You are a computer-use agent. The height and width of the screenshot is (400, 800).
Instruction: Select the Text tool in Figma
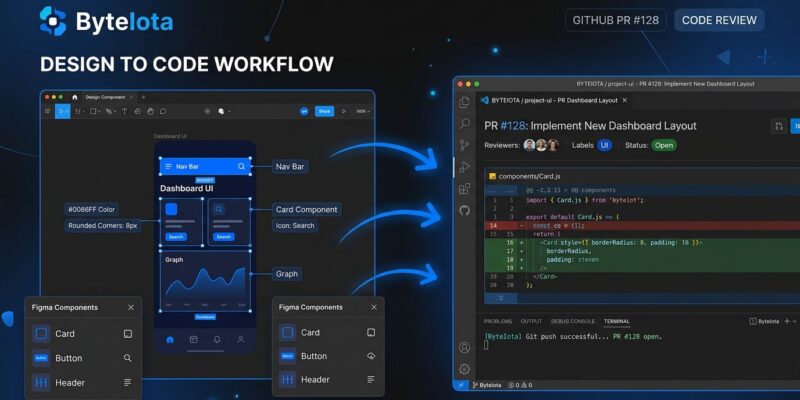pyautogui.click(x=124, y=111)
